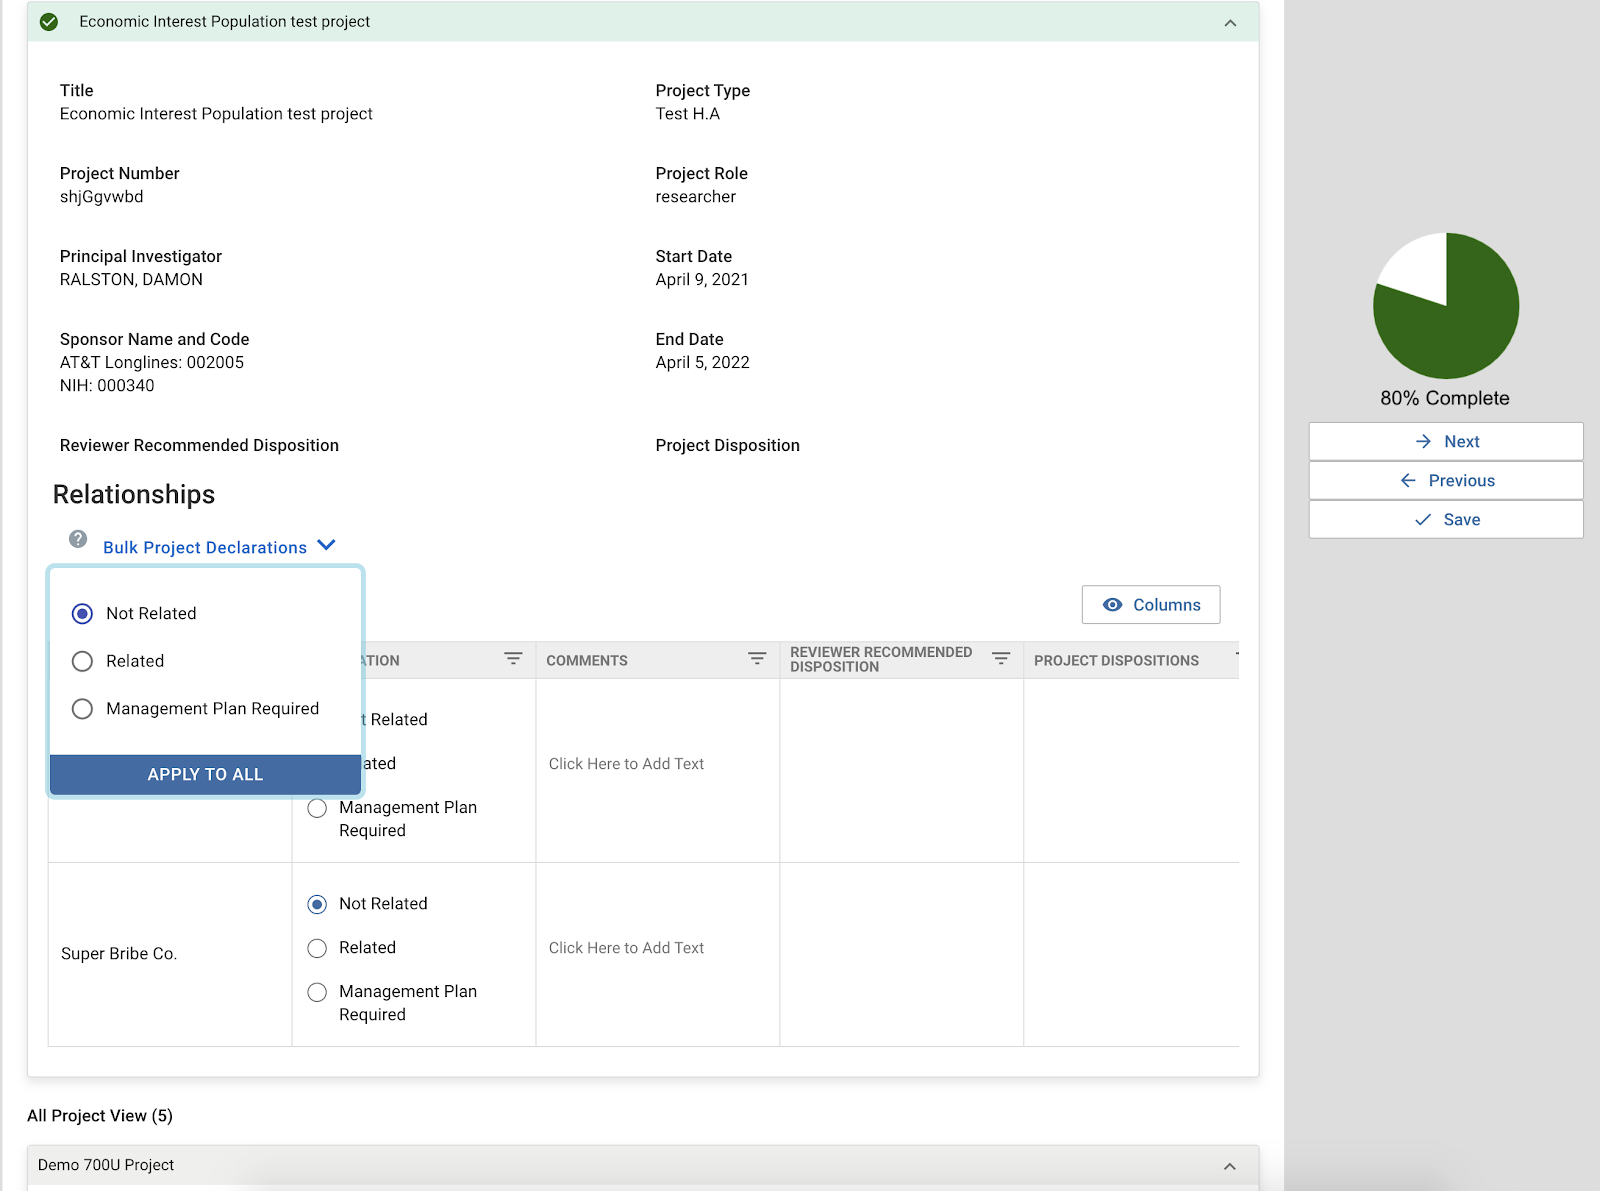Open filter for Reviewer Recommended Disposition column

pos(1001,659)
